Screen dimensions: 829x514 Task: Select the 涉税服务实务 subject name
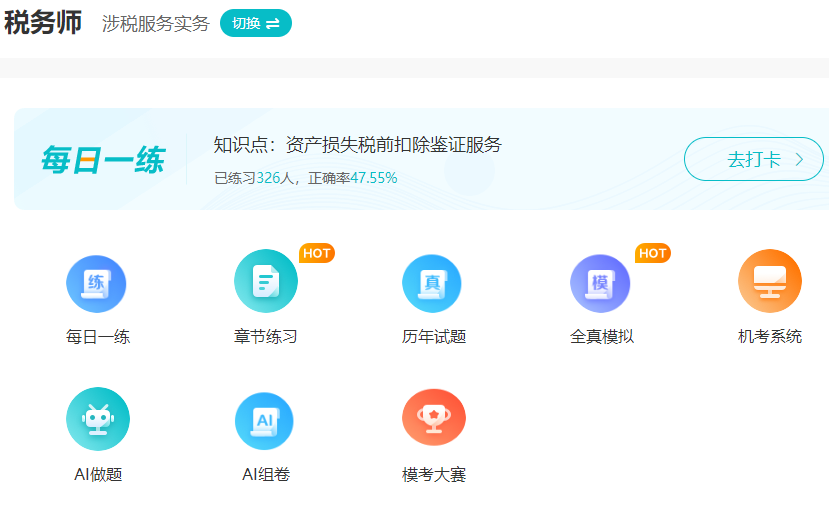coord(156,24)
